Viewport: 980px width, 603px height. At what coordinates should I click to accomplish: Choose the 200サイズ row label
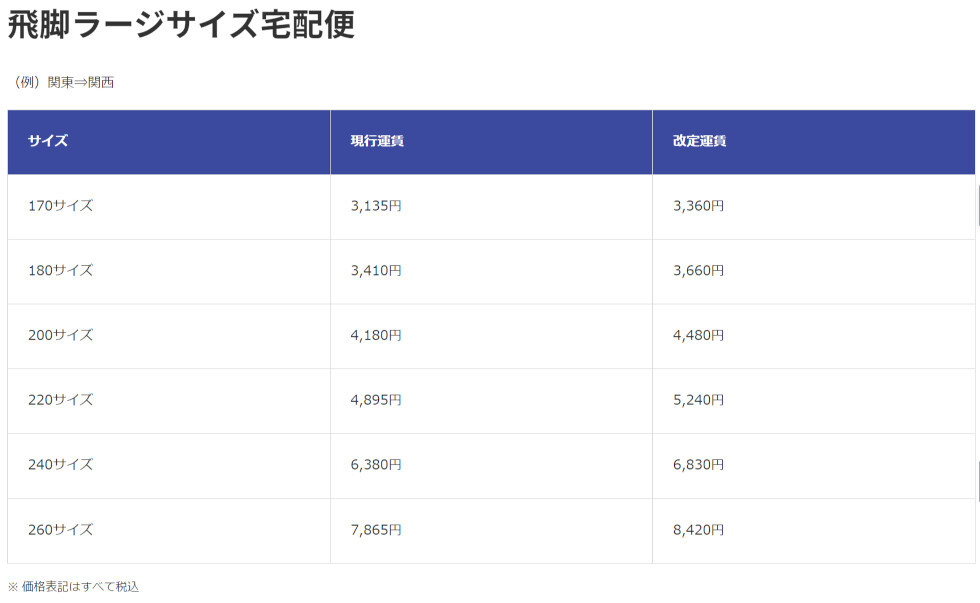(x=60, y=335)
